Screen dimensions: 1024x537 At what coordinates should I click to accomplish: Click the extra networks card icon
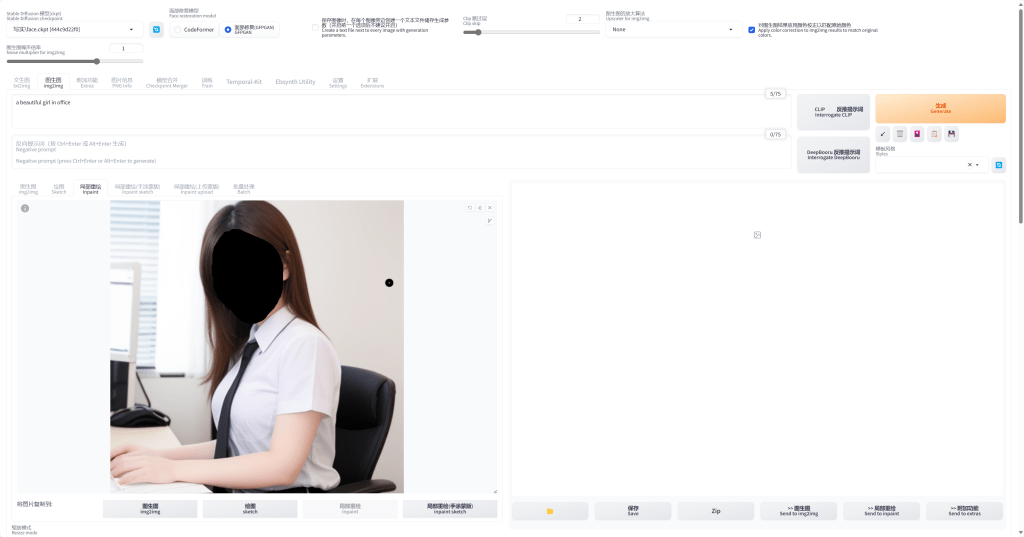[917, 134]
